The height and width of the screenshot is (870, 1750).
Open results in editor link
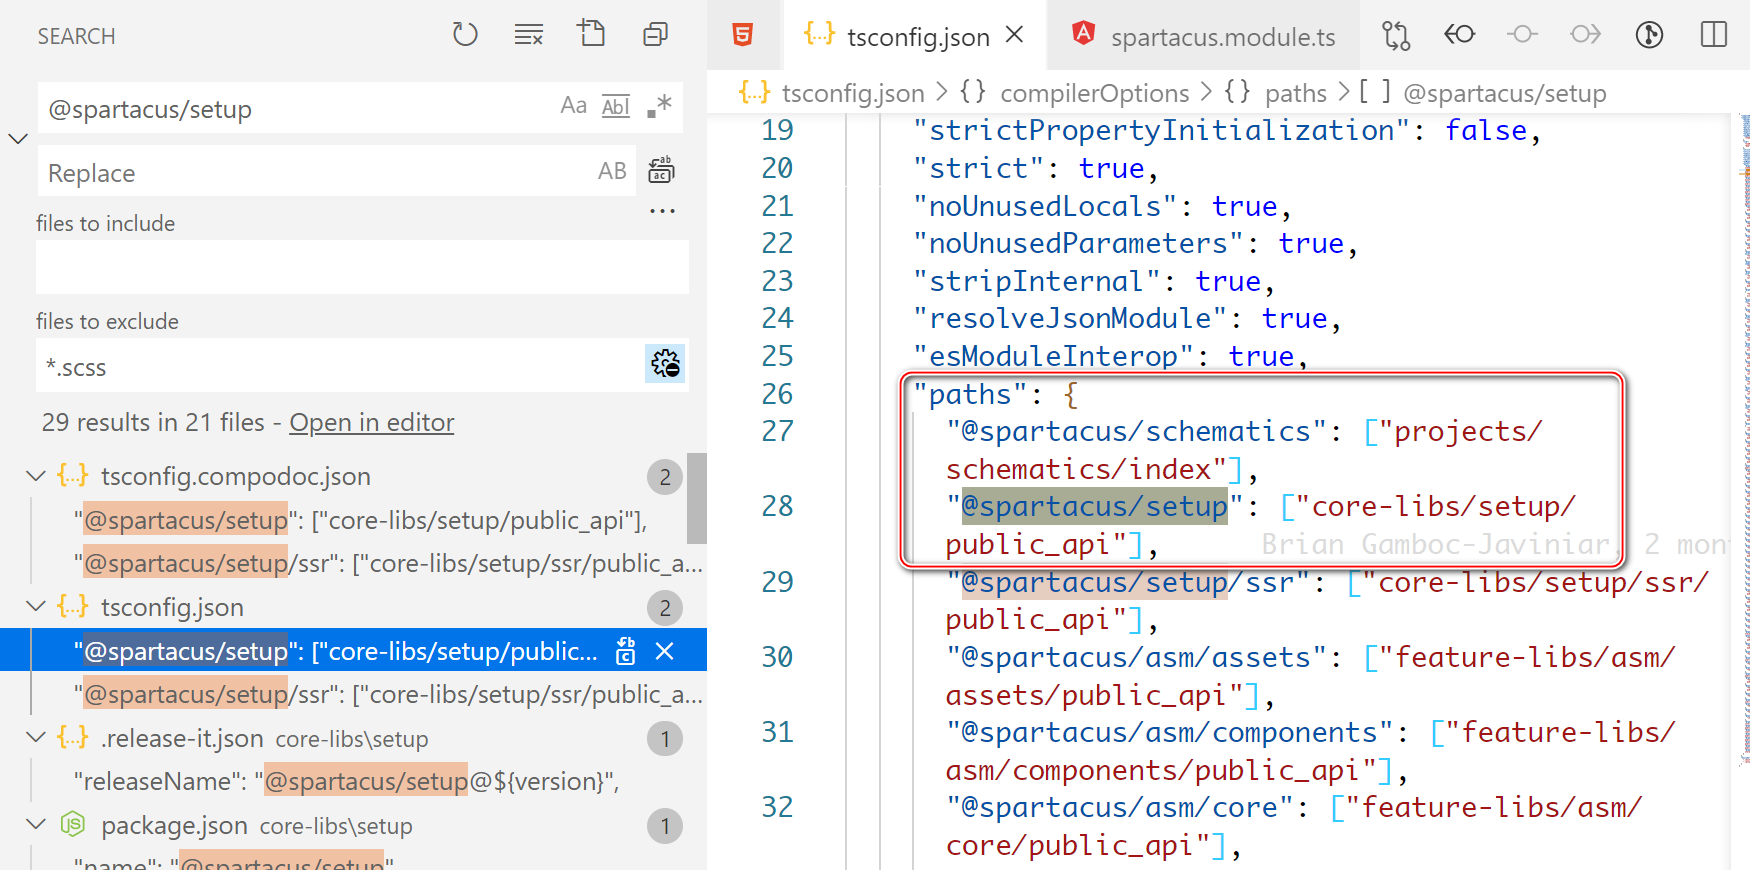[372, 423]
